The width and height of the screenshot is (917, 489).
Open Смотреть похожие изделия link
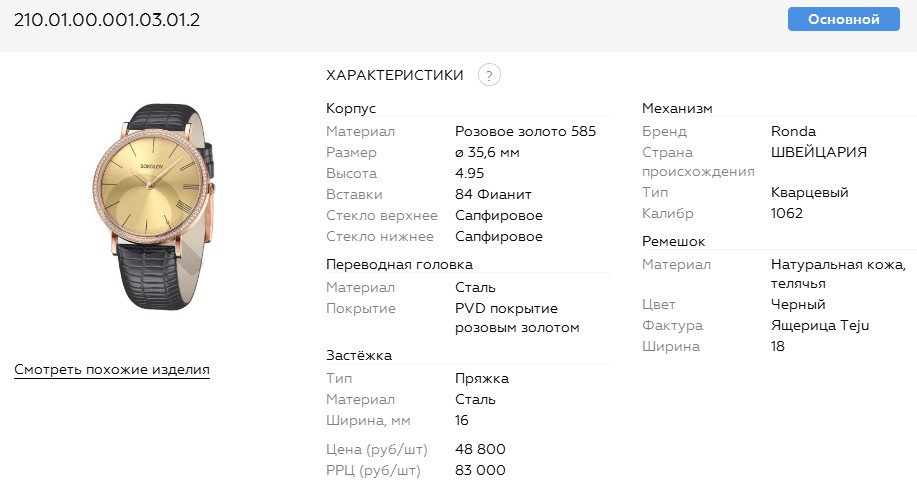pyautogui.click(x=112, y=370)
